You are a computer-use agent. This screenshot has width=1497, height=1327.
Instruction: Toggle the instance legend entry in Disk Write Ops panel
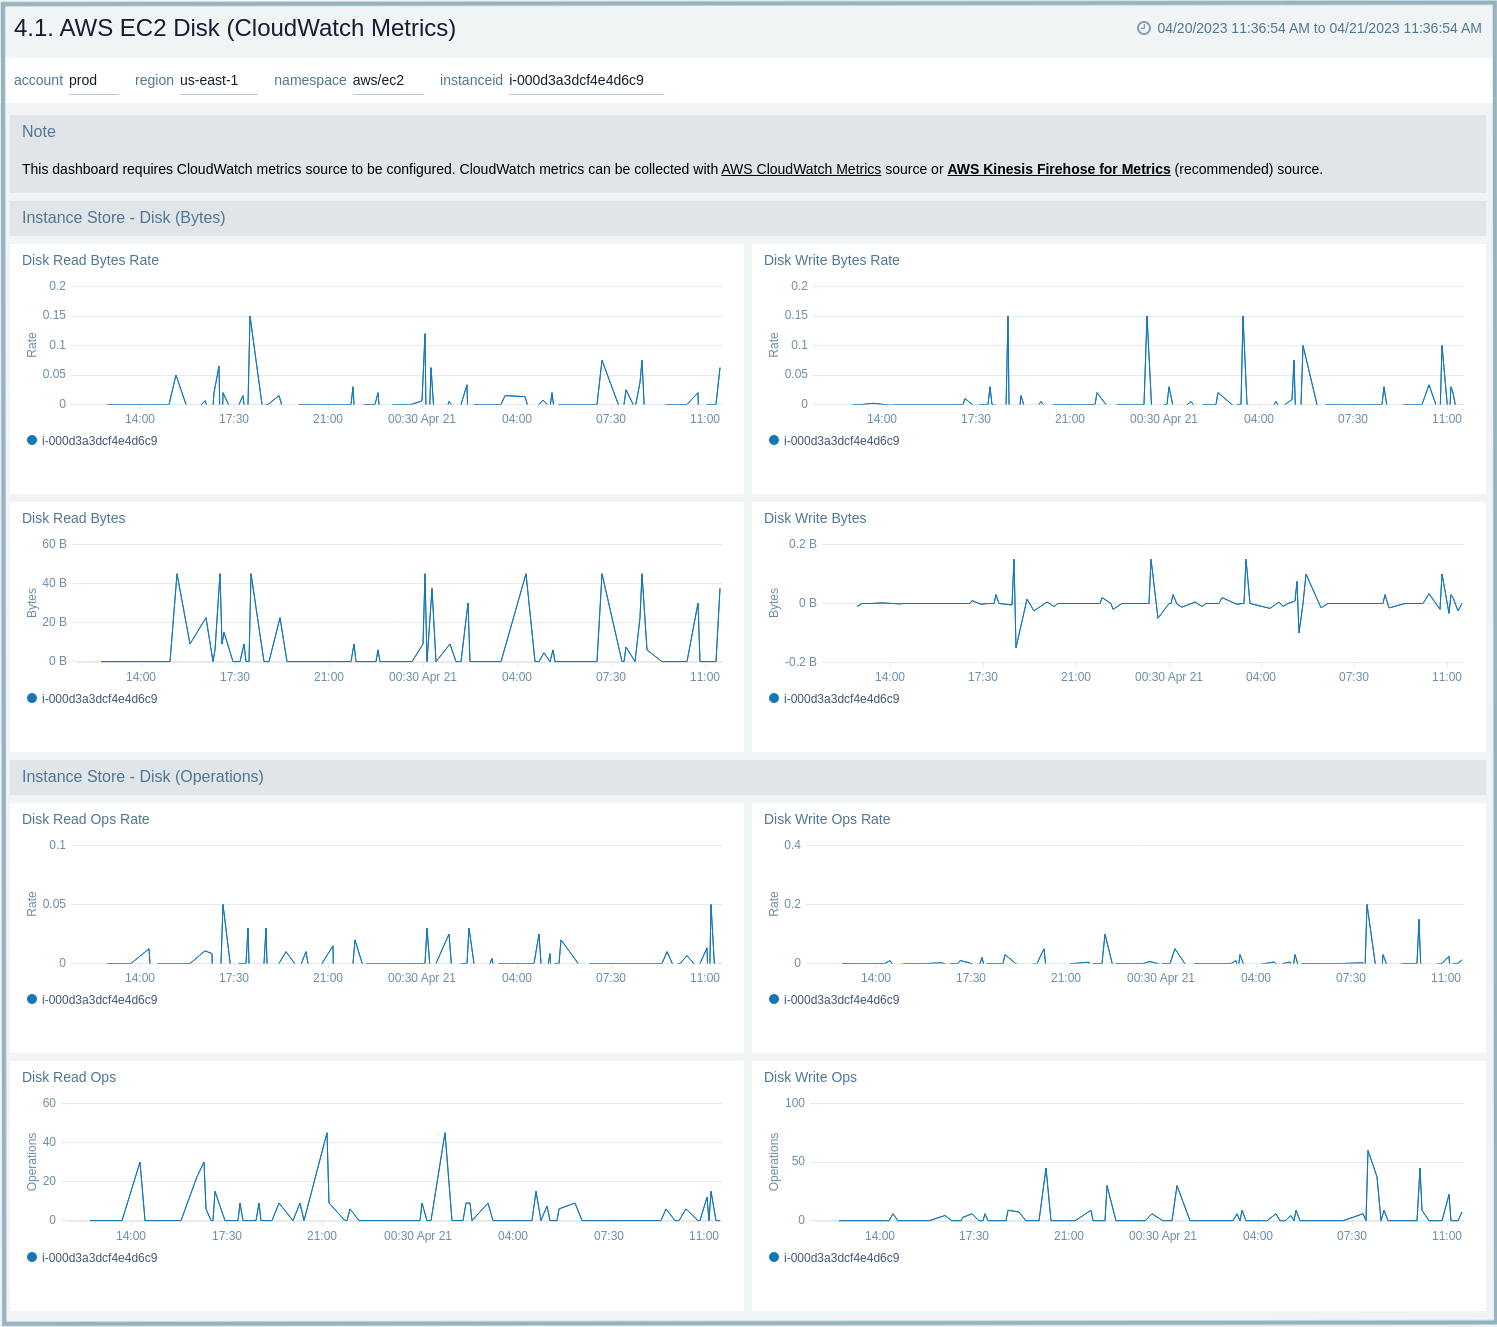(774, 1256)
